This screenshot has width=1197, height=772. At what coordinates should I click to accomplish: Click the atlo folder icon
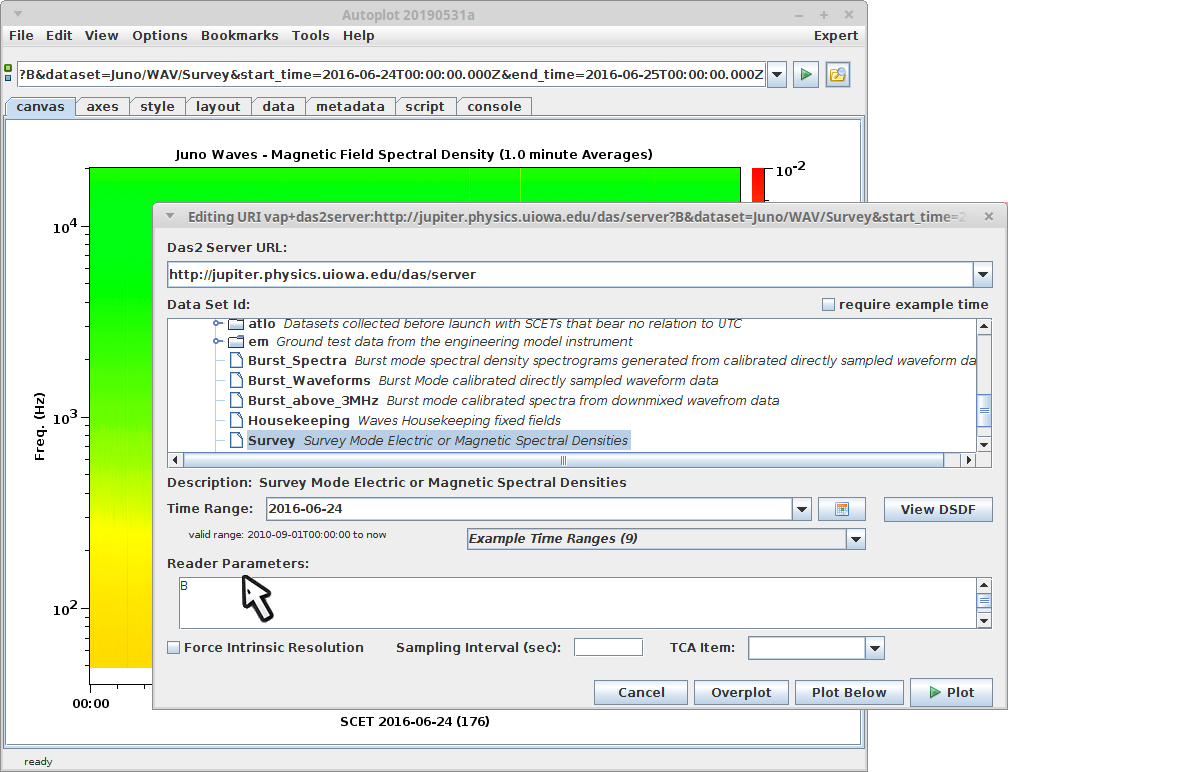(x=236, y=324)
